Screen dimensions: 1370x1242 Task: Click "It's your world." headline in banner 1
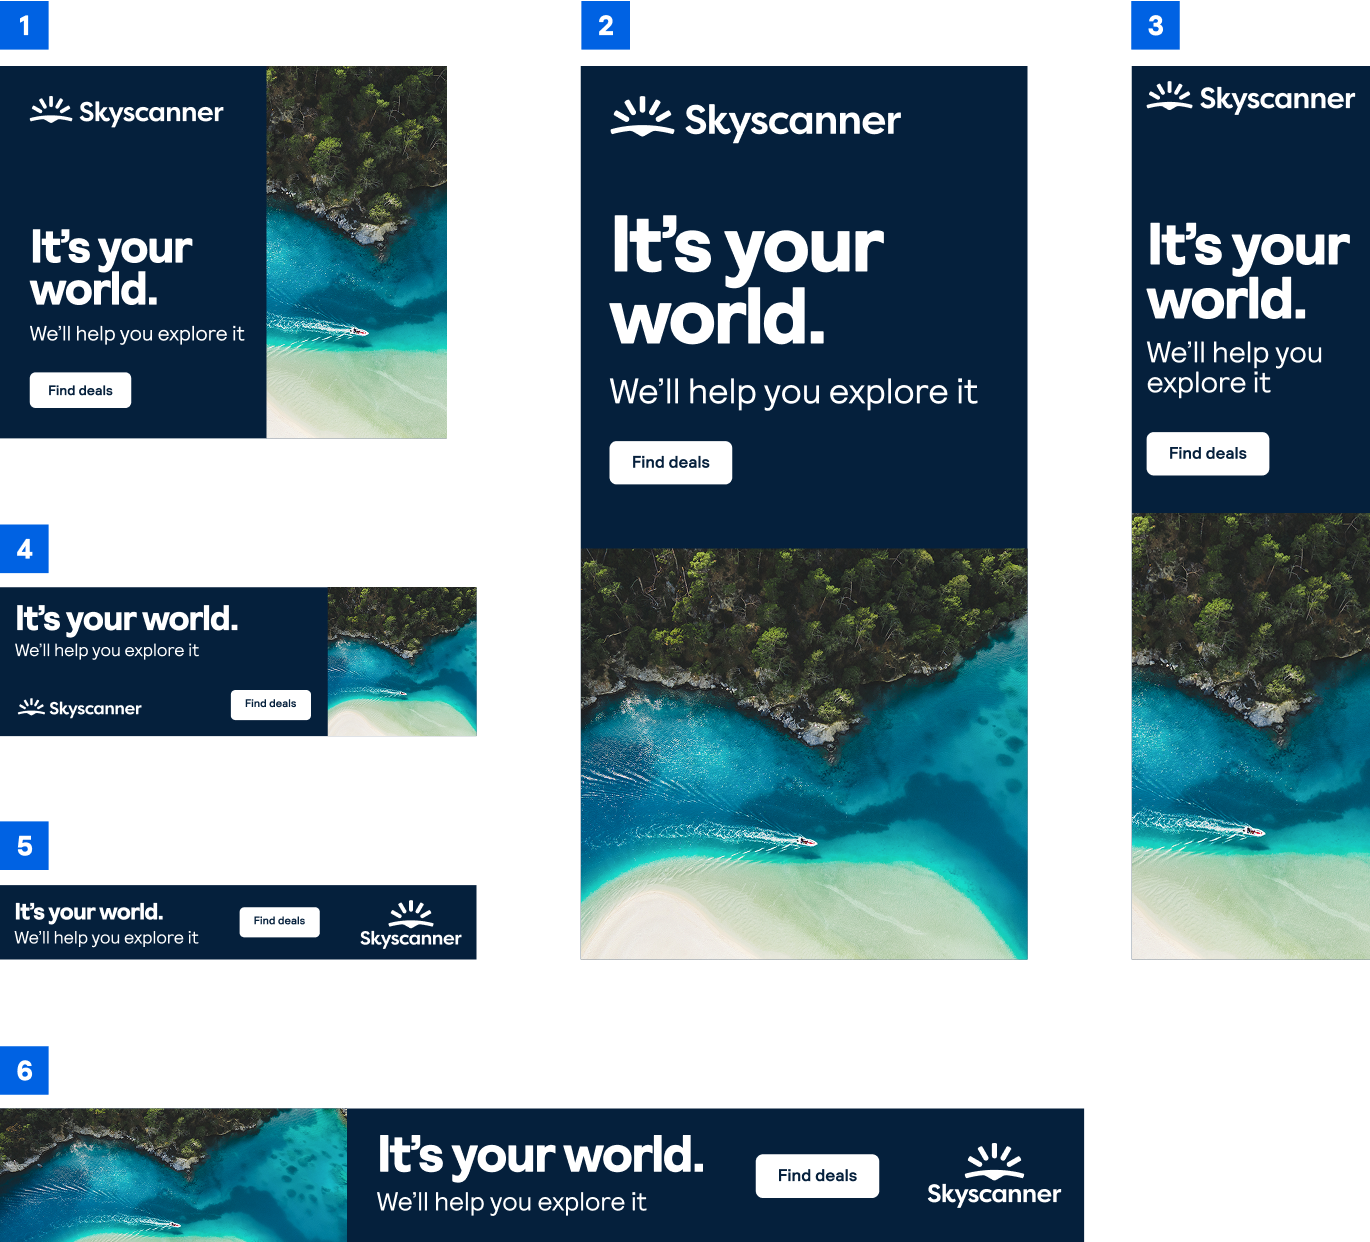point(111,268)
